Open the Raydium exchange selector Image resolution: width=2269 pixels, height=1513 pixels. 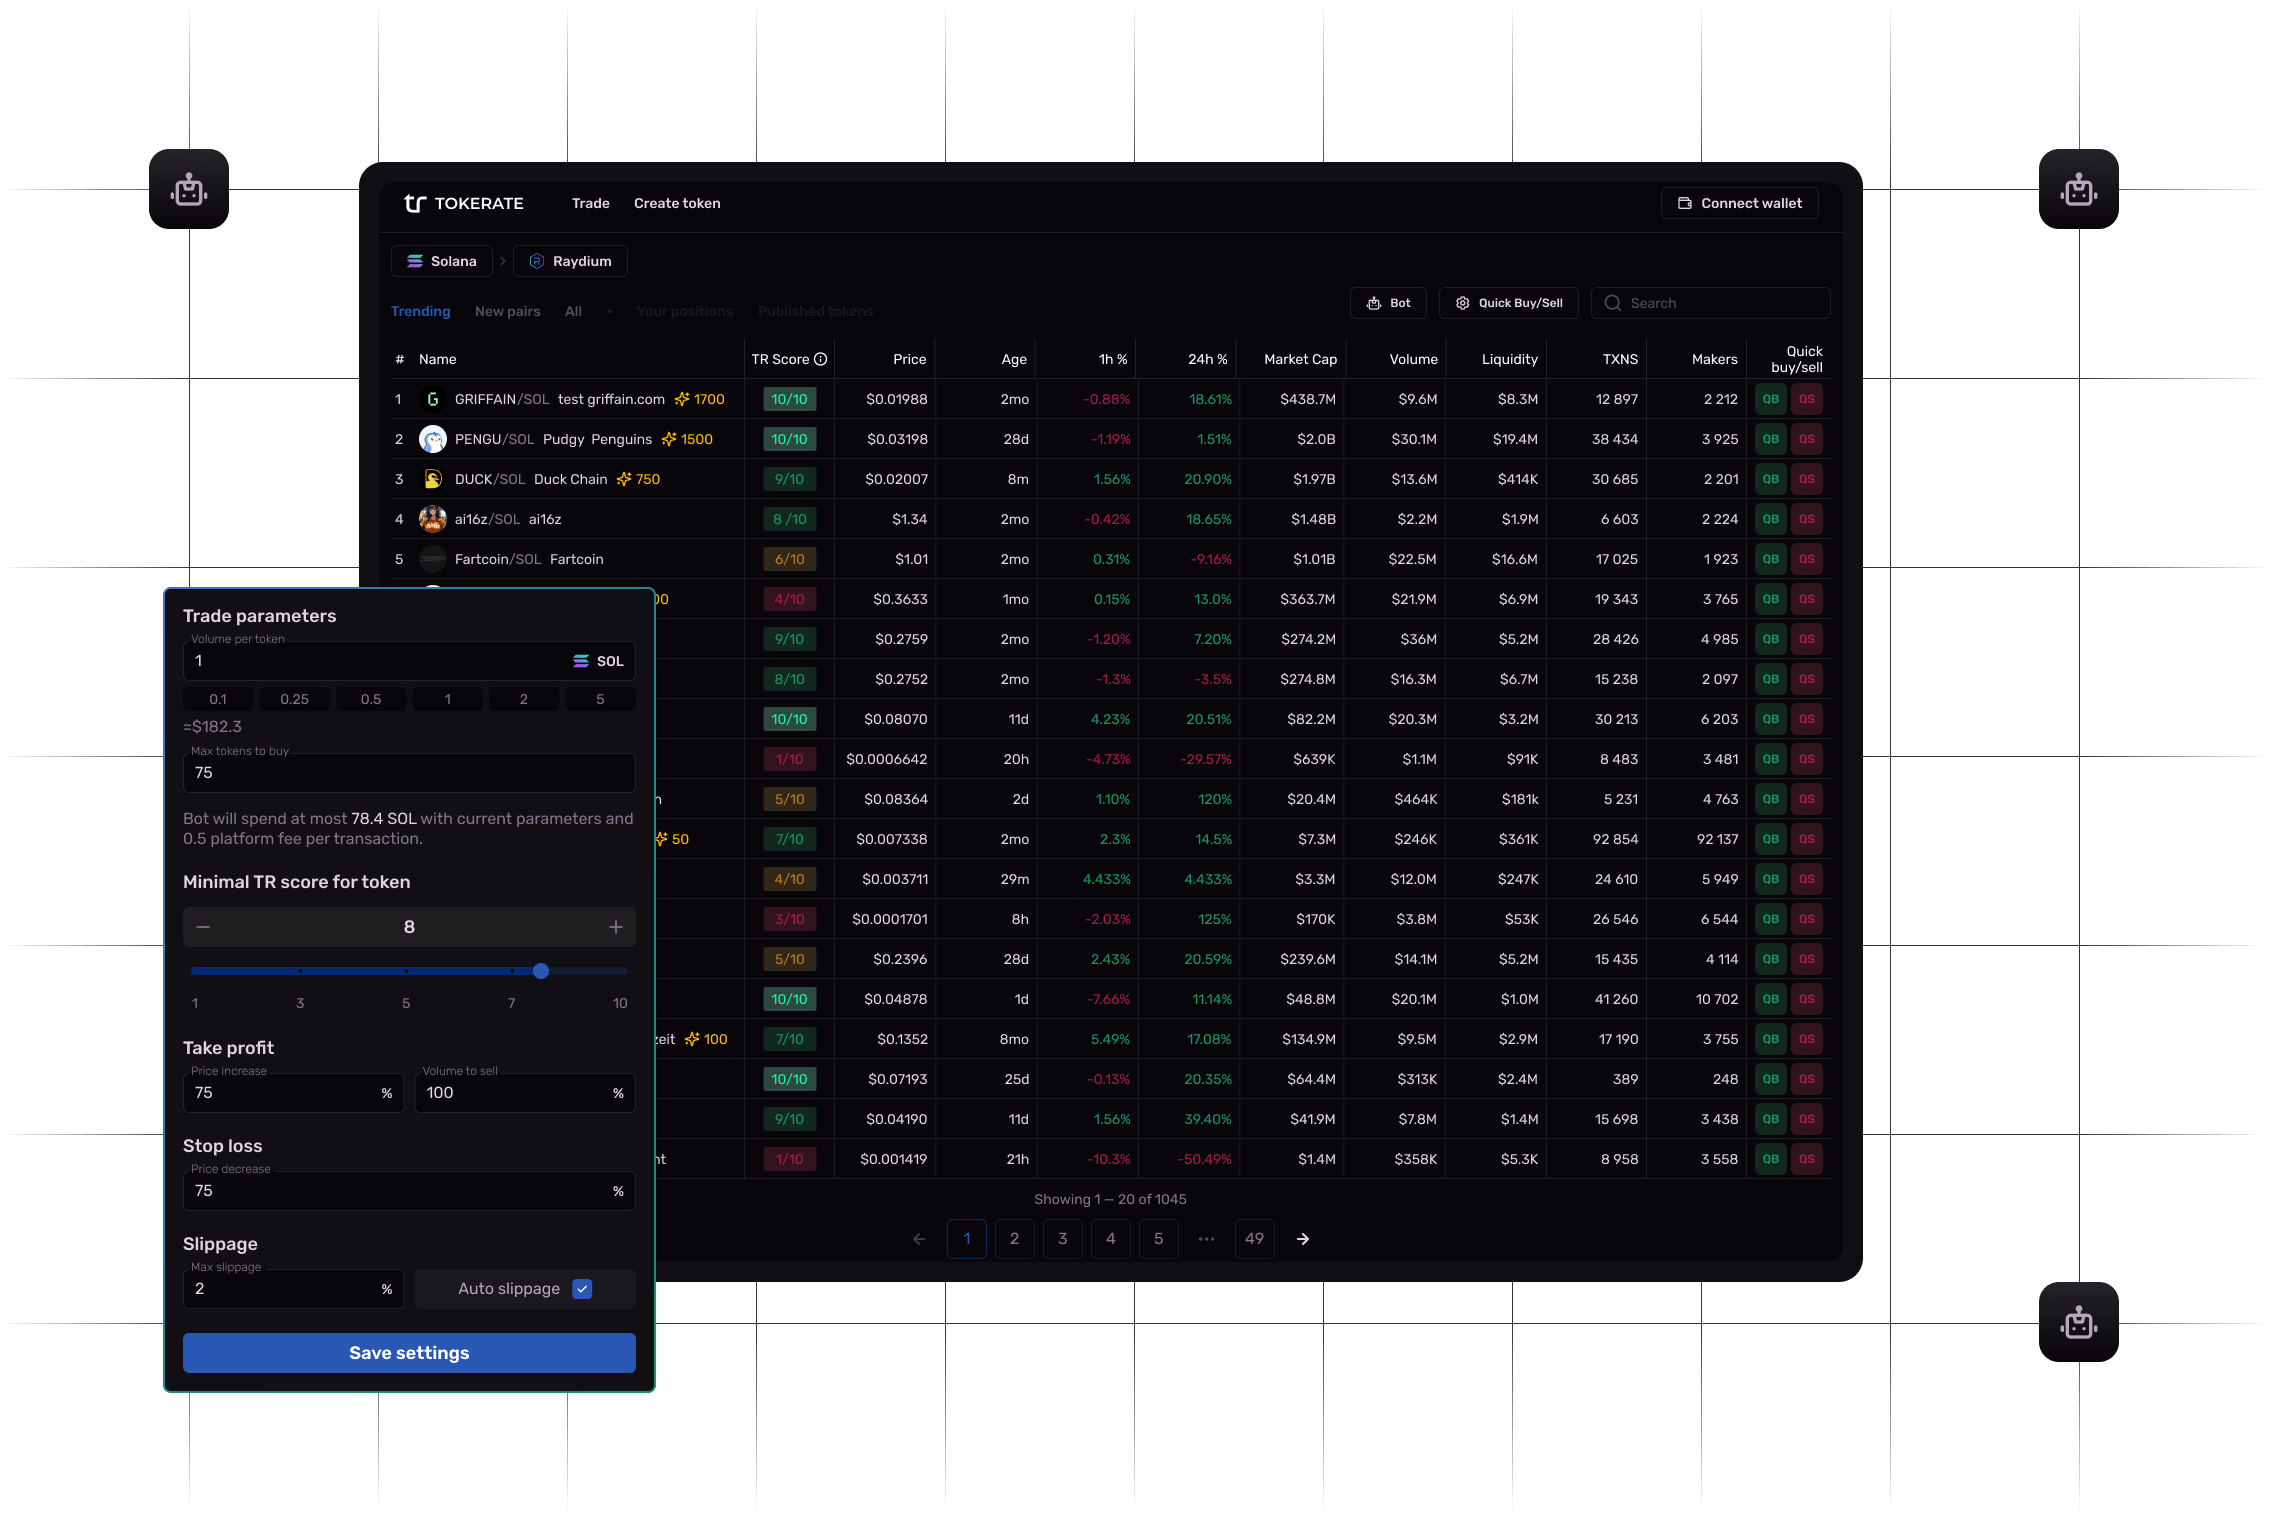point(570,261)
